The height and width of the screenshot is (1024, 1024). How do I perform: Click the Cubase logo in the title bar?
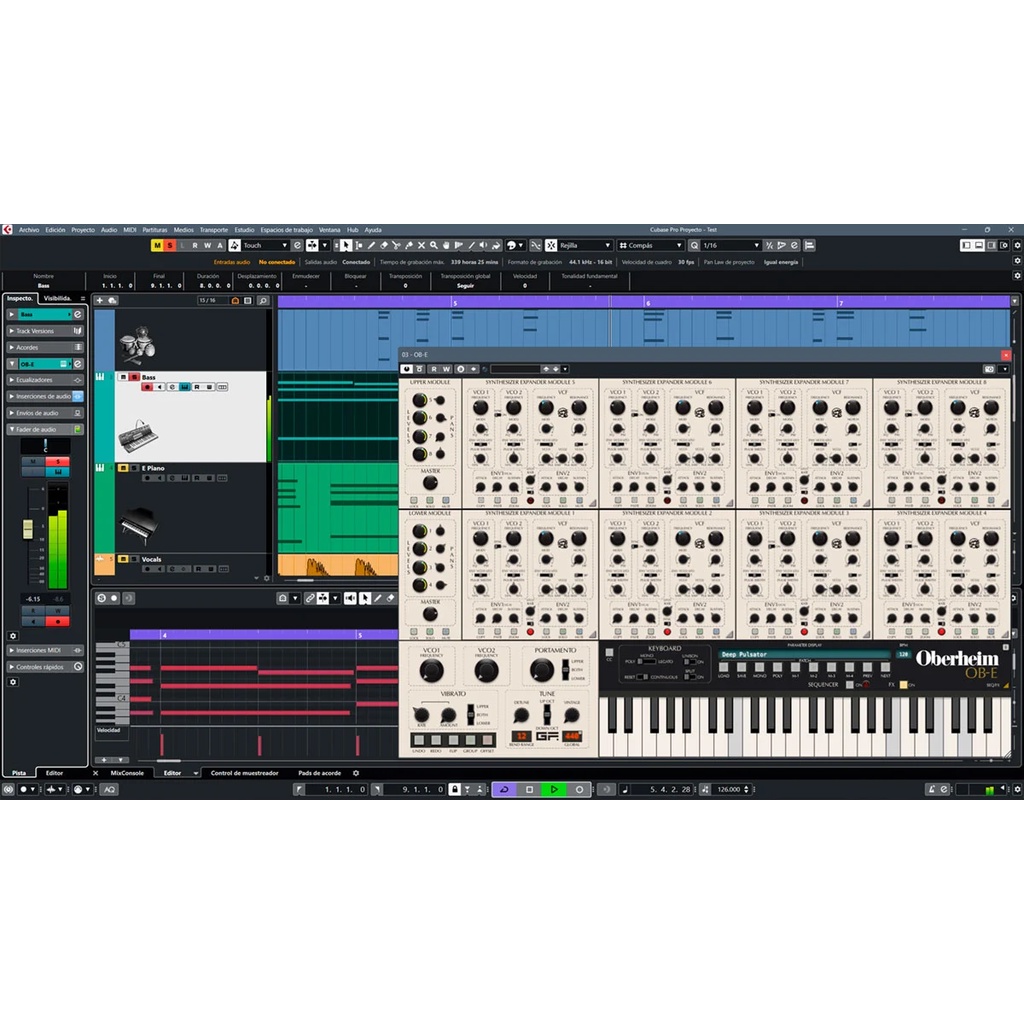click(x=7, y=230)
